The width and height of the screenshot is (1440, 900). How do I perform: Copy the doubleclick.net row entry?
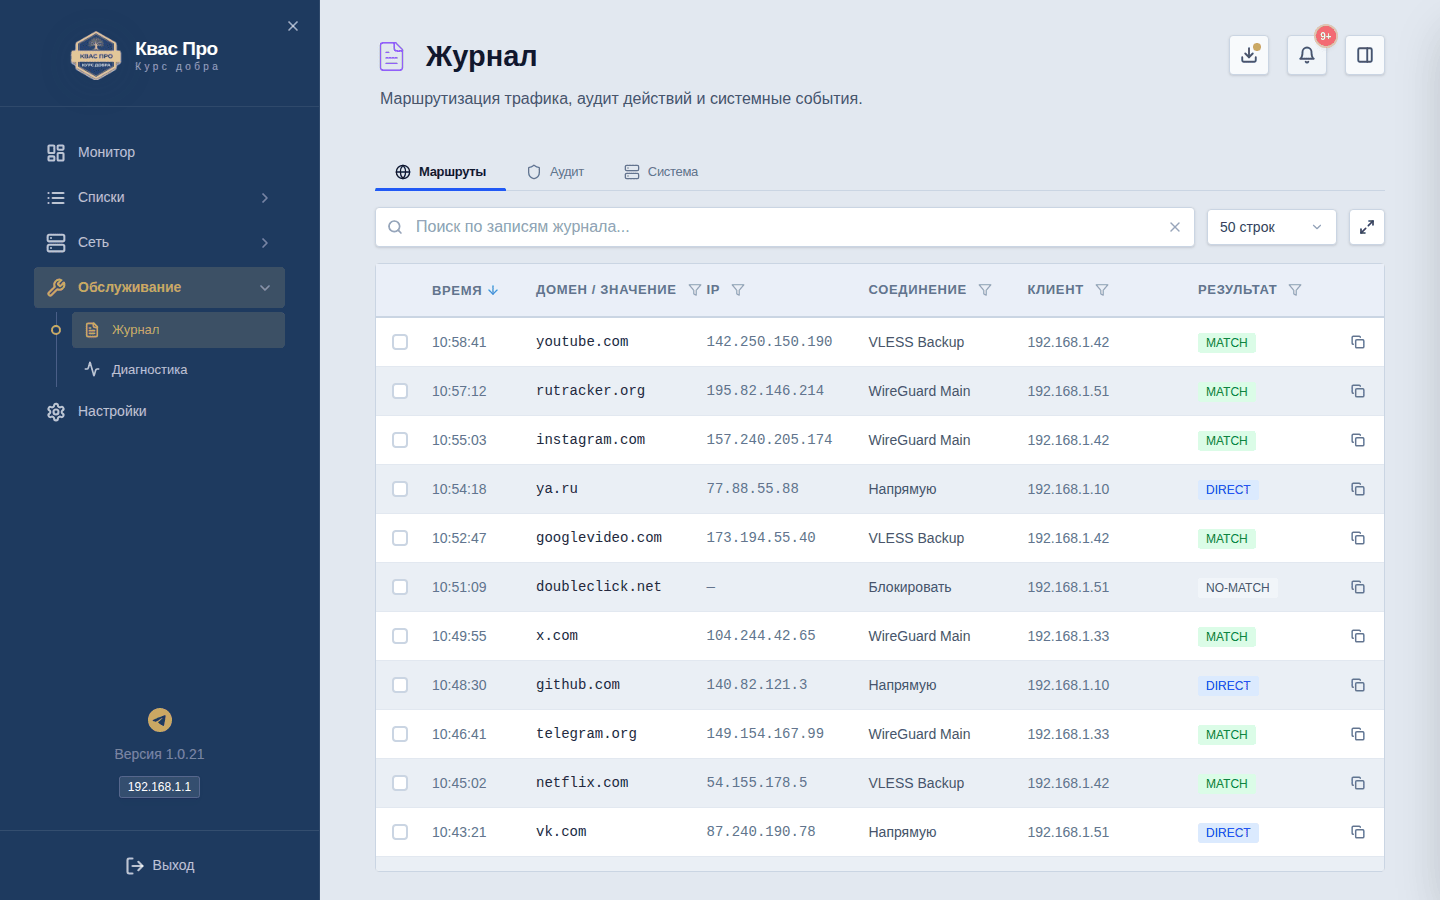(x=1358, y=587)
